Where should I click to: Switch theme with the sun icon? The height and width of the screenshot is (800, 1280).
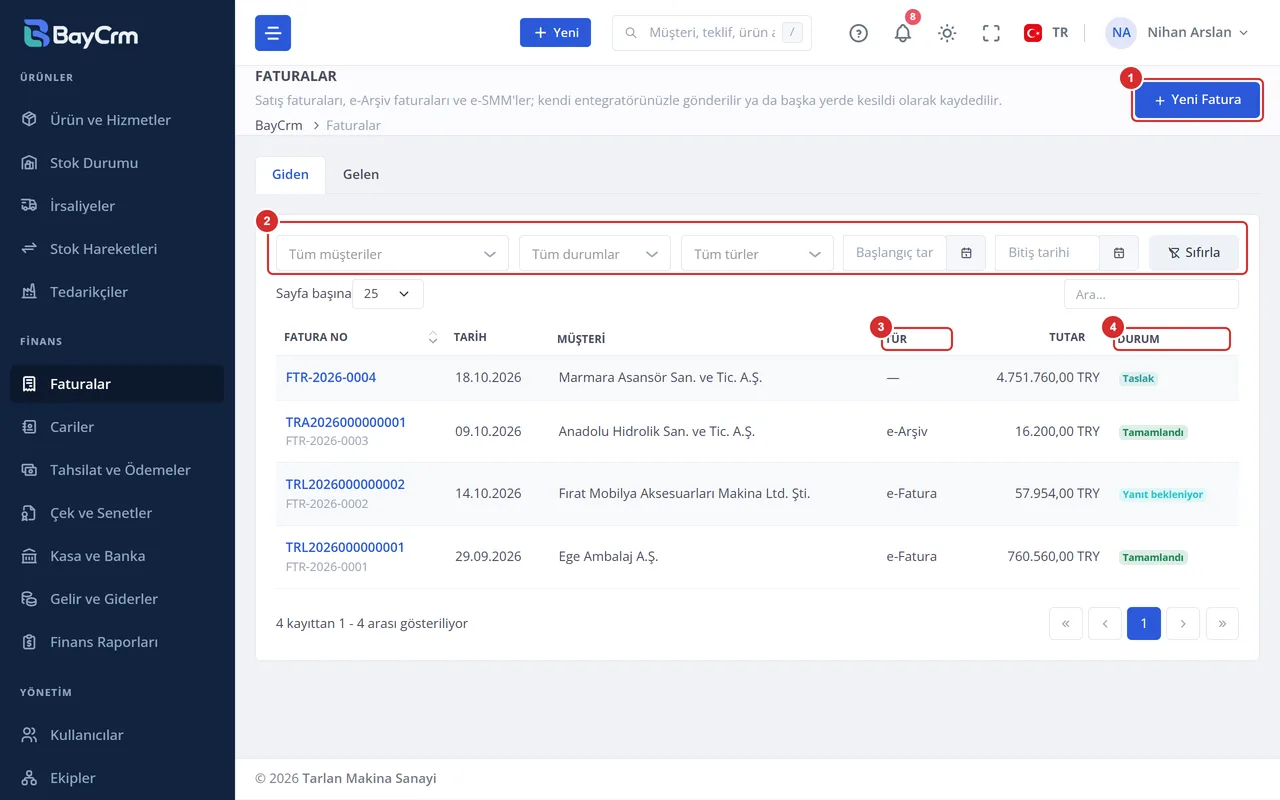(947, 33)
